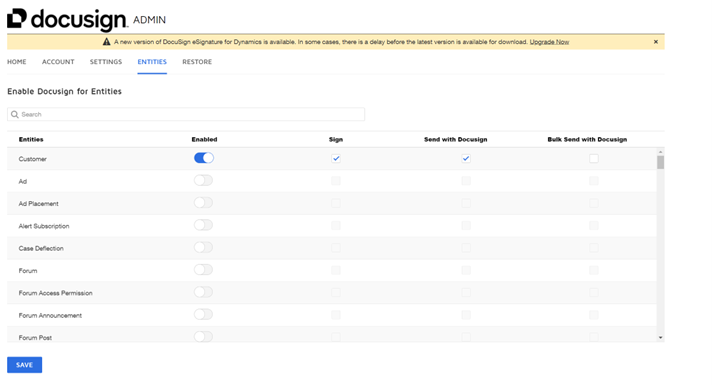This screenshot has height=385, width=712.
Task: Click the SAVE button
Action: point(25,365)
